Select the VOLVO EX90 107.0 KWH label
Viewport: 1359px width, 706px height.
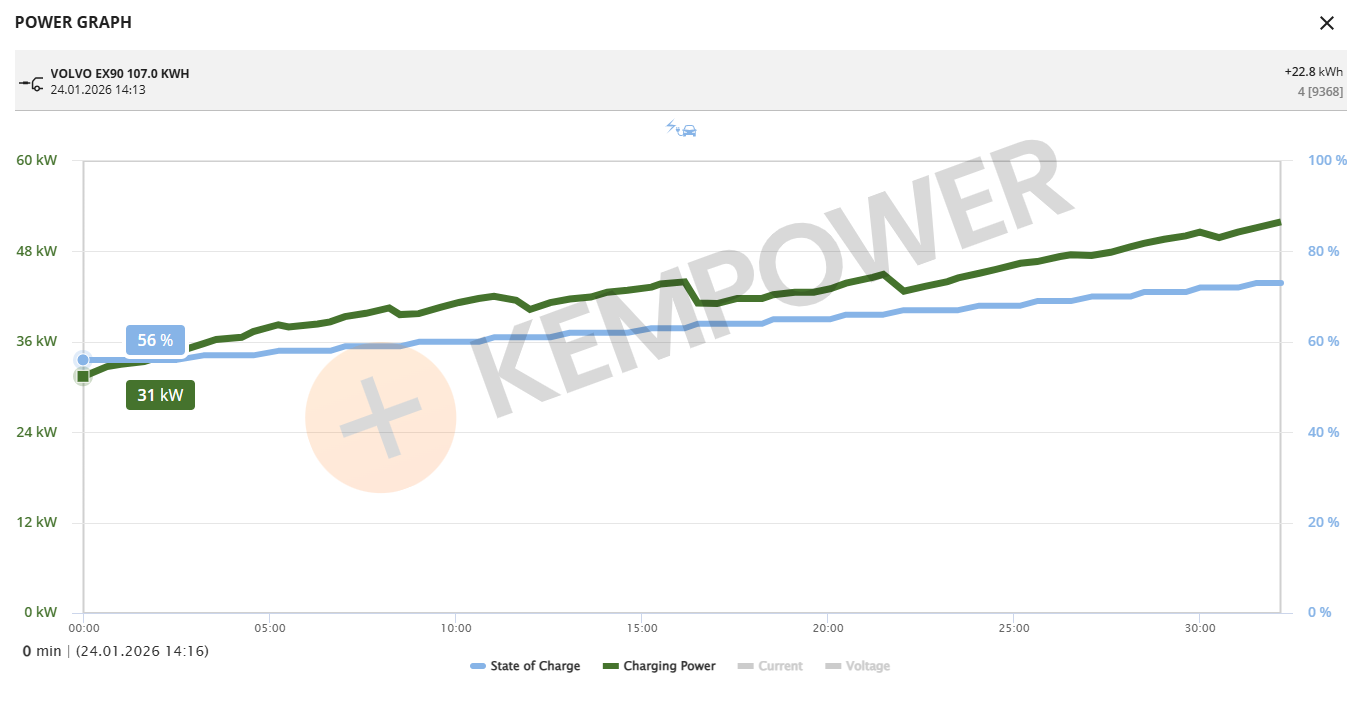[120, 74]
